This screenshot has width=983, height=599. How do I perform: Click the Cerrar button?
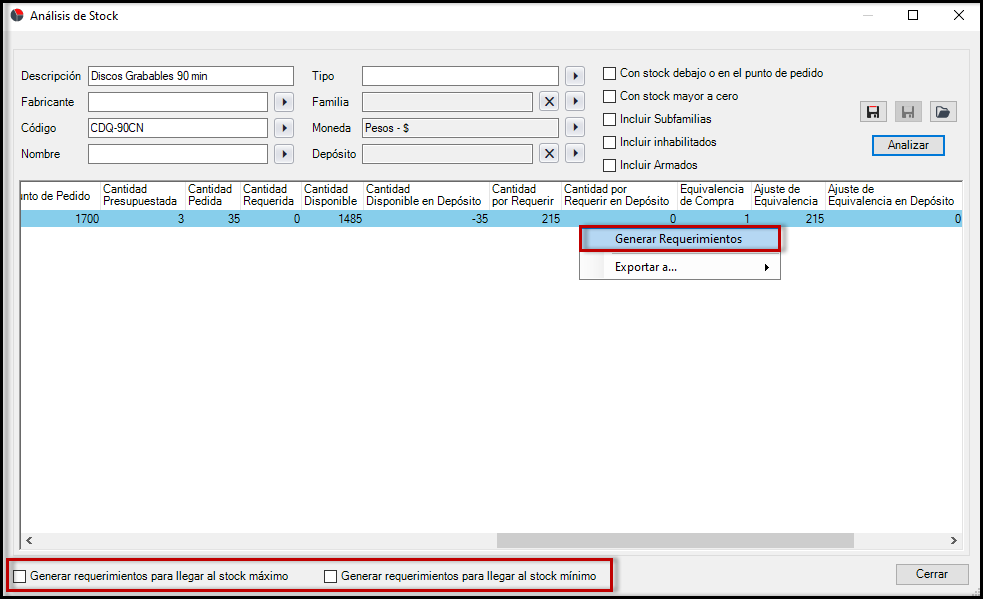click(932, 574)
